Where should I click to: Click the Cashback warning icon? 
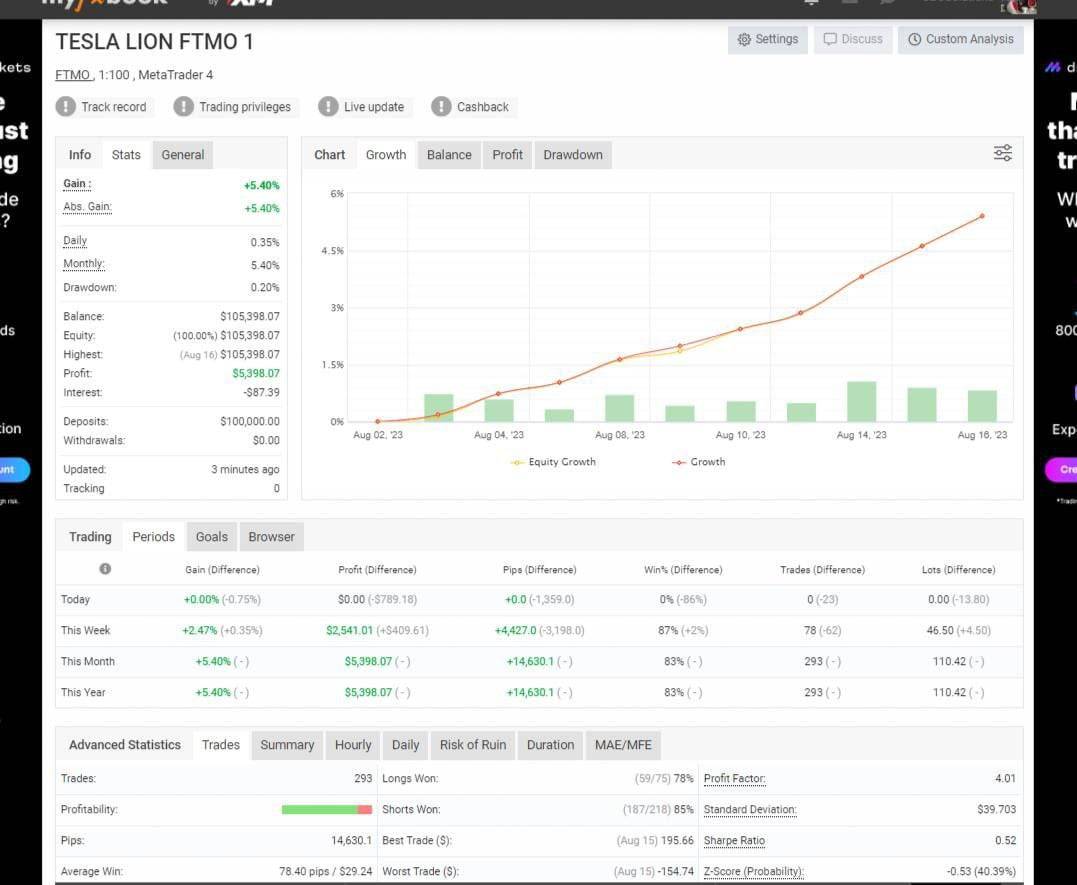click(441, 107)
